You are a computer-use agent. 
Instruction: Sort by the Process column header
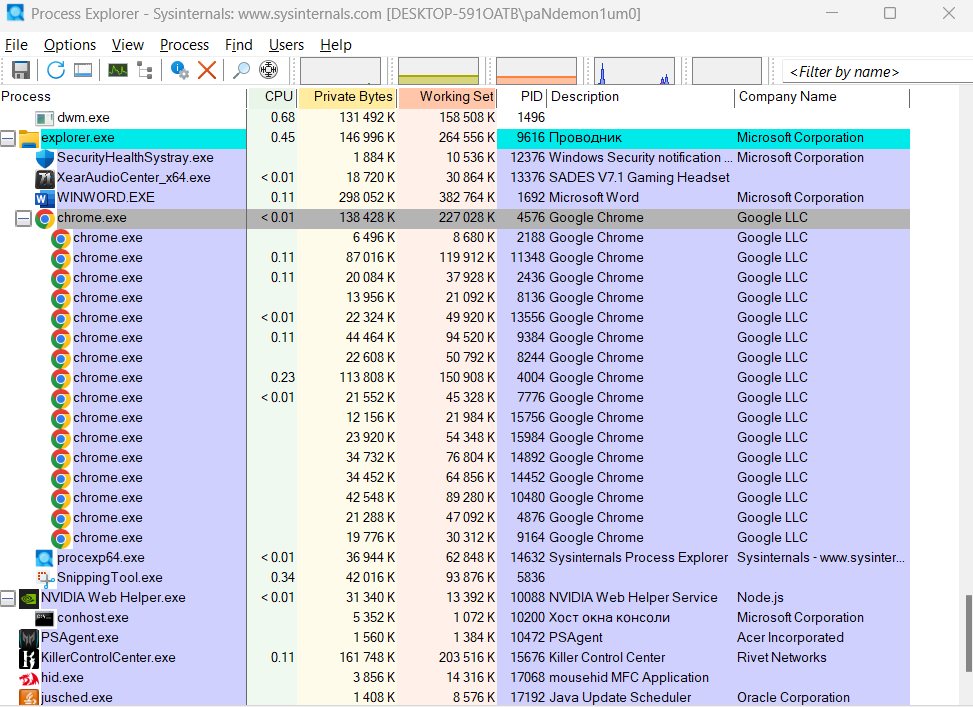click(x=123, y=97)
